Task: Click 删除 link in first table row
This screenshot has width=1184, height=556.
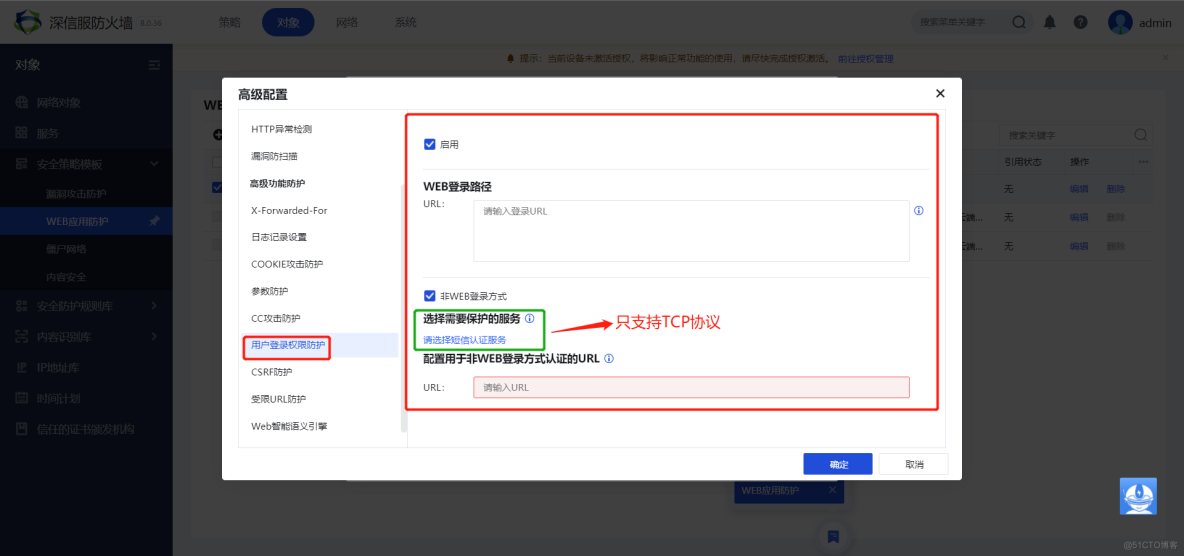Action: tap(1115, 188)
